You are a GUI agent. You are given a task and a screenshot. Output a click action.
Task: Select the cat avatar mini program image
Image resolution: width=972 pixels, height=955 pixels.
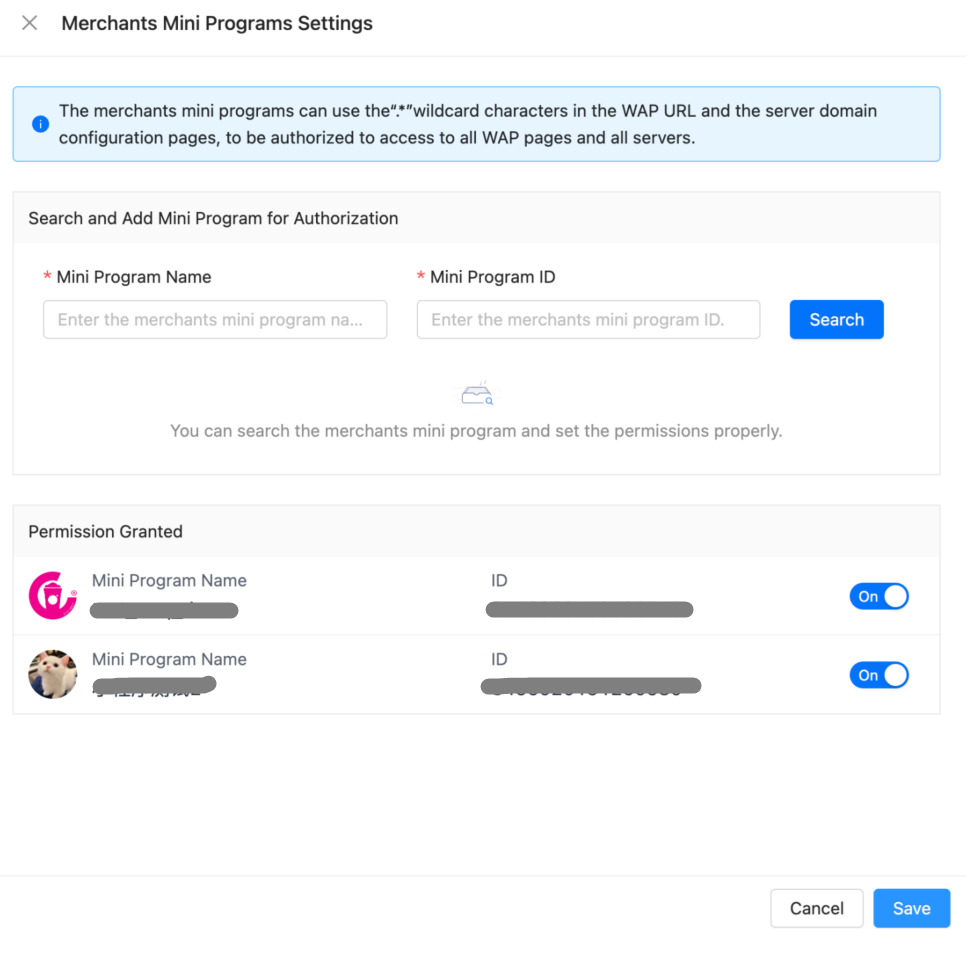(x=53, y=674)
